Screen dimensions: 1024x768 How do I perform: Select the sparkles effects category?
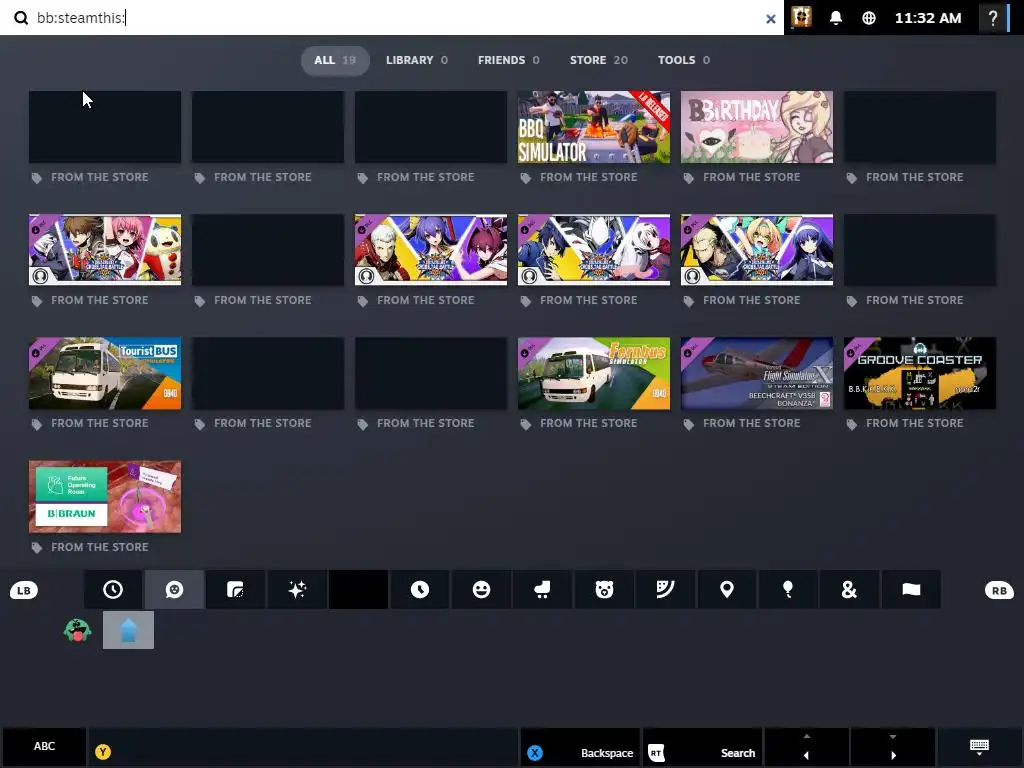[x=297, y=590]
